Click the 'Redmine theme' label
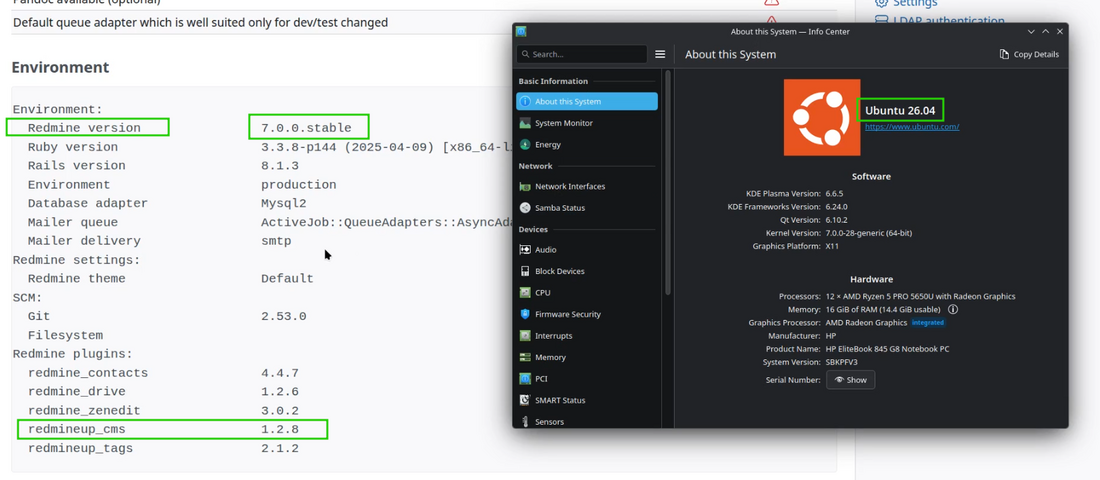Image resolution: width=1100 pixels, height=480 pixels. pos(76,279)
